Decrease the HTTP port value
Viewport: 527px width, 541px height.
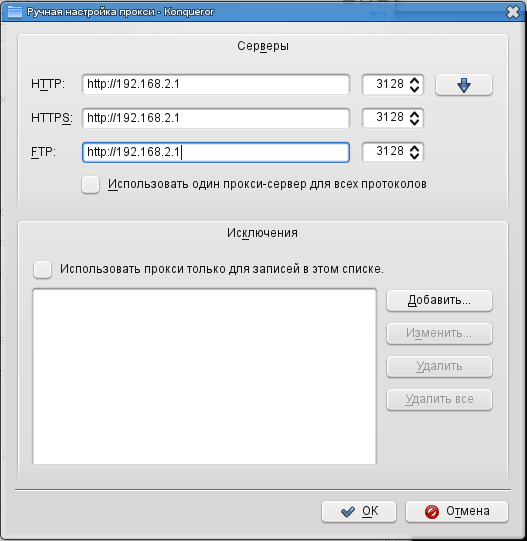point(414,89)
